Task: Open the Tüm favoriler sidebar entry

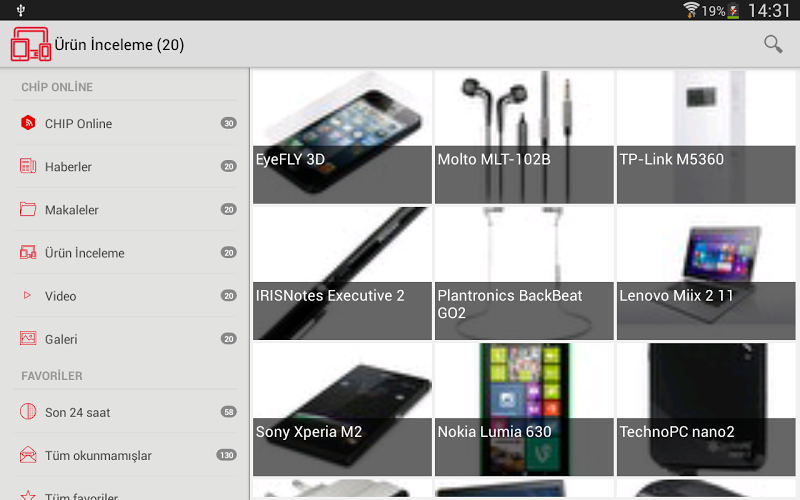Action: 125,492
